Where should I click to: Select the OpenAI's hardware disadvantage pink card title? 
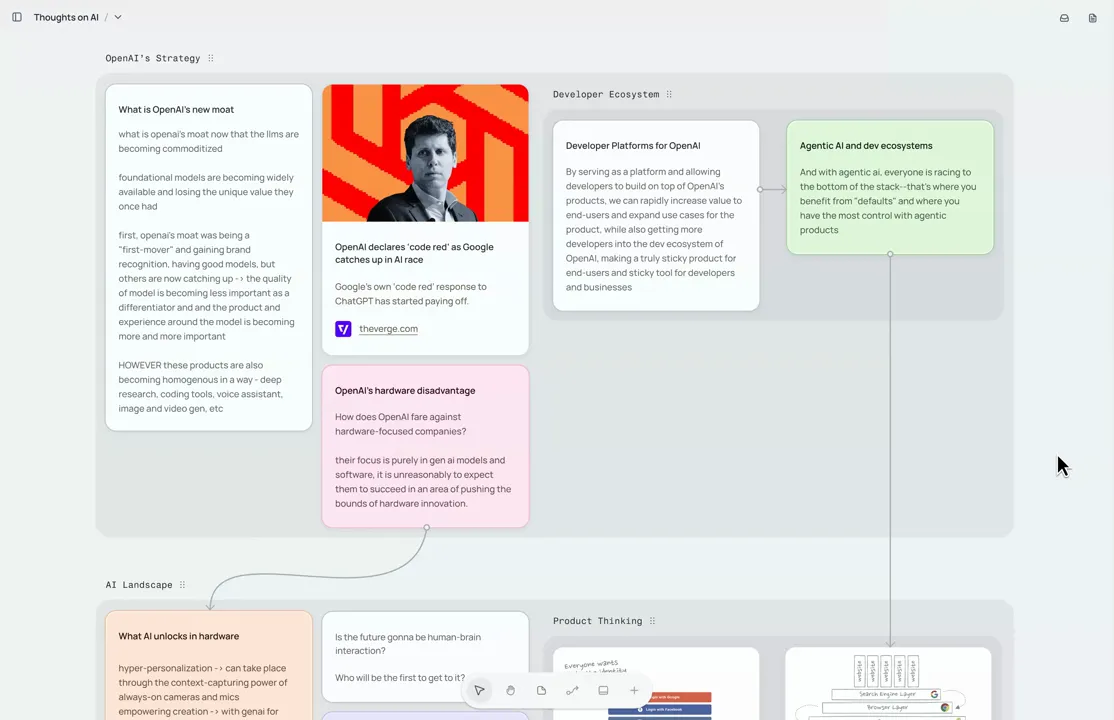tap(405, 390)
